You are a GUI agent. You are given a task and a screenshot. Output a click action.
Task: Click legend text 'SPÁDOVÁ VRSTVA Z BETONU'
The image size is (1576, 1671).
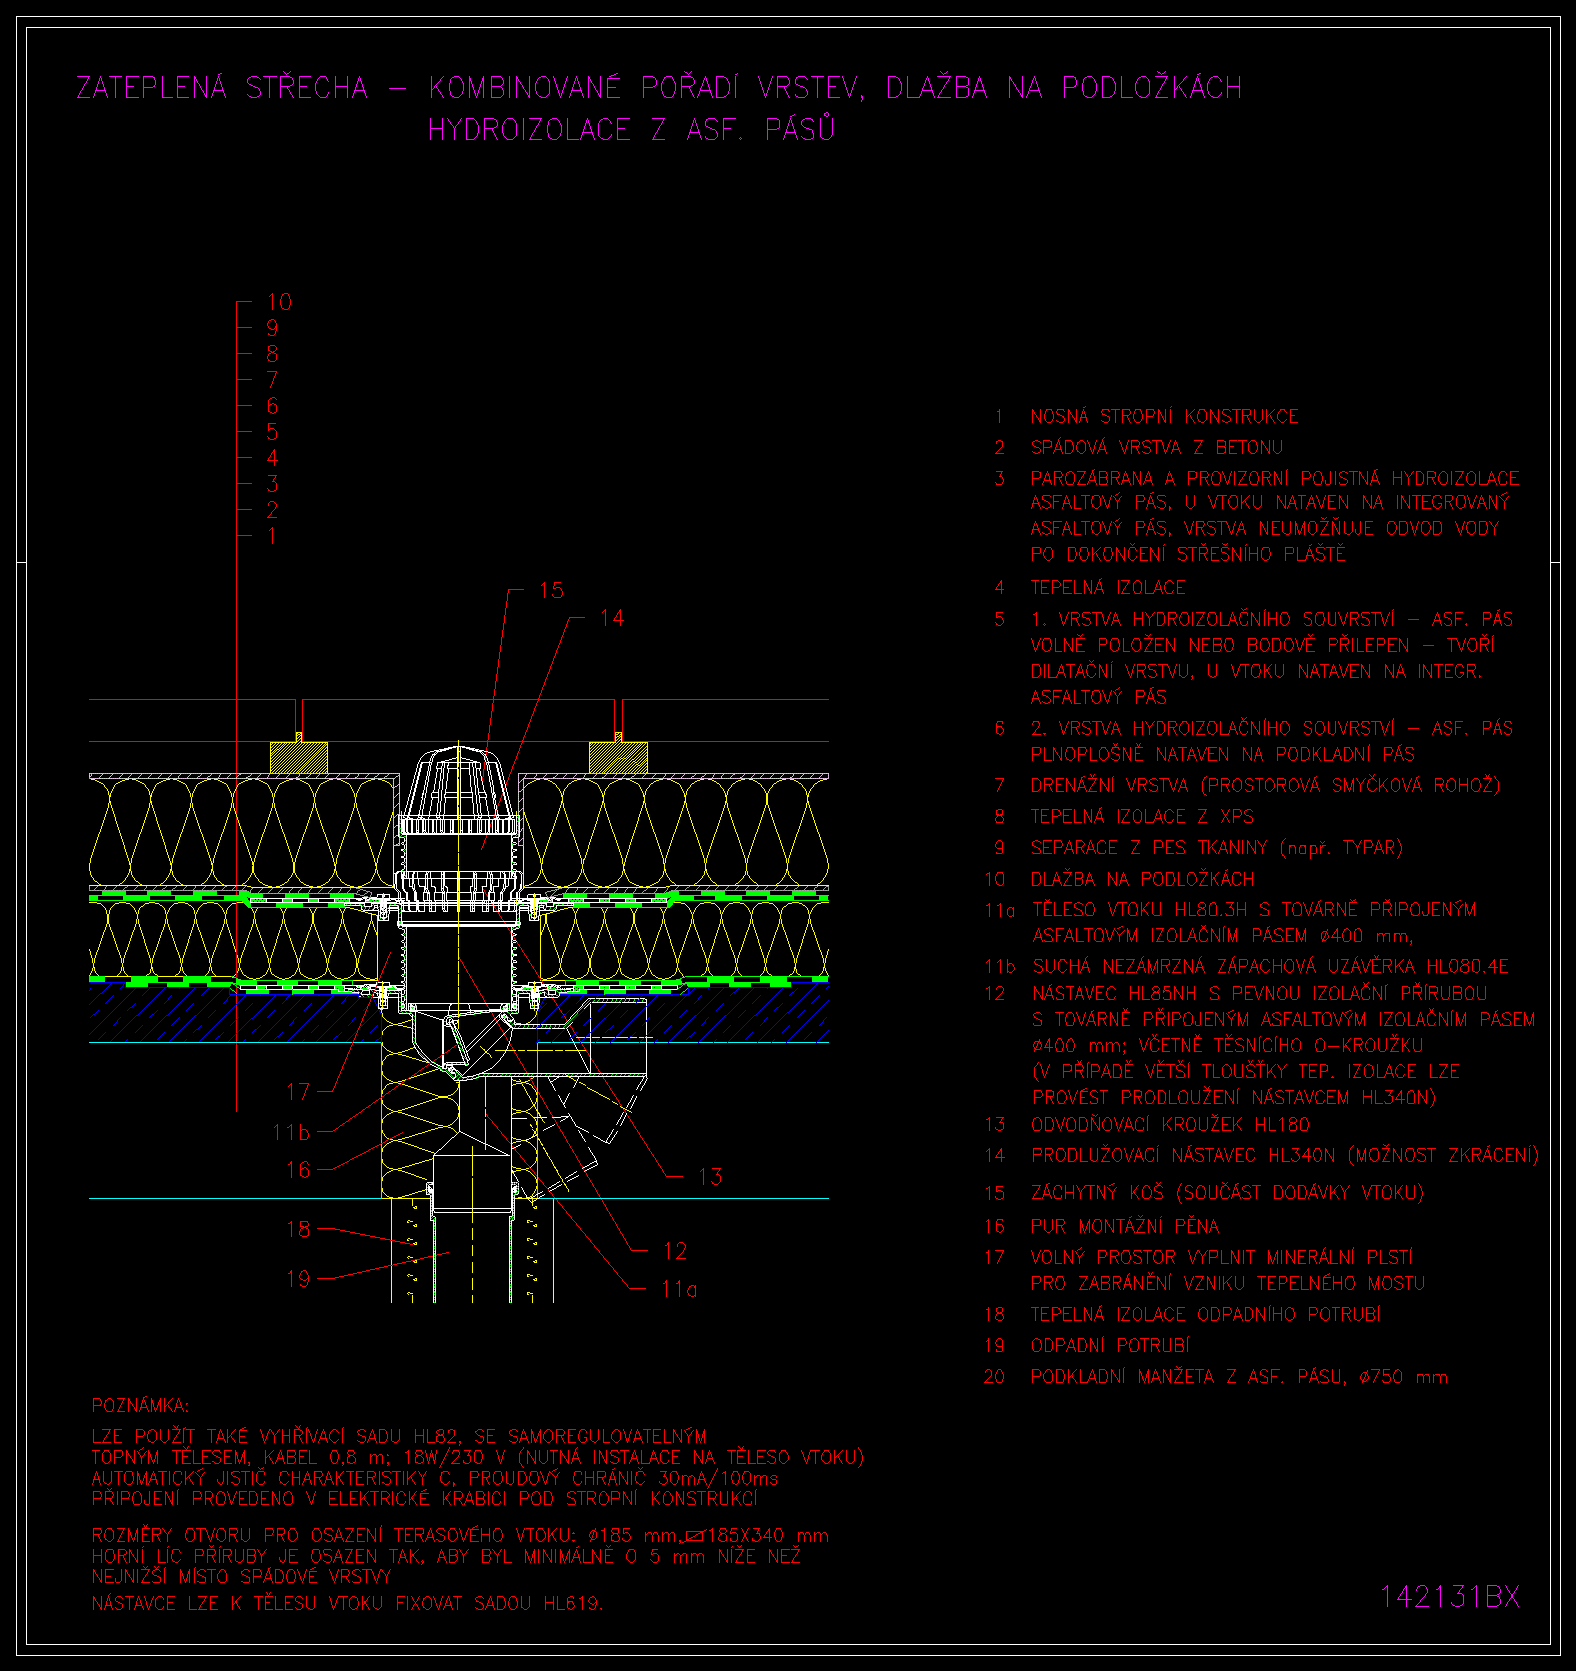pyautogui.click(x=1156, y=447)
